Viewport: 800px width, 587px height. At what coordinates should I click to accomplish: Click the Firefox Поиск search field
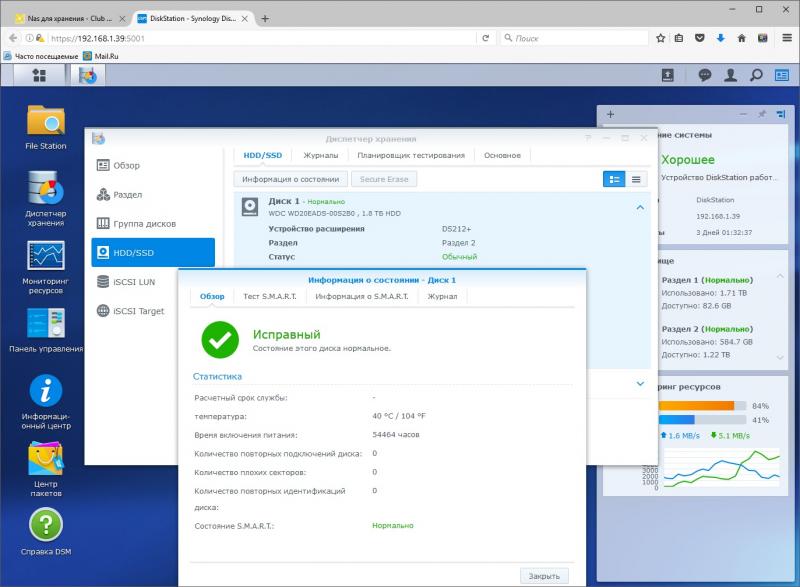click(x=574, y=38)
